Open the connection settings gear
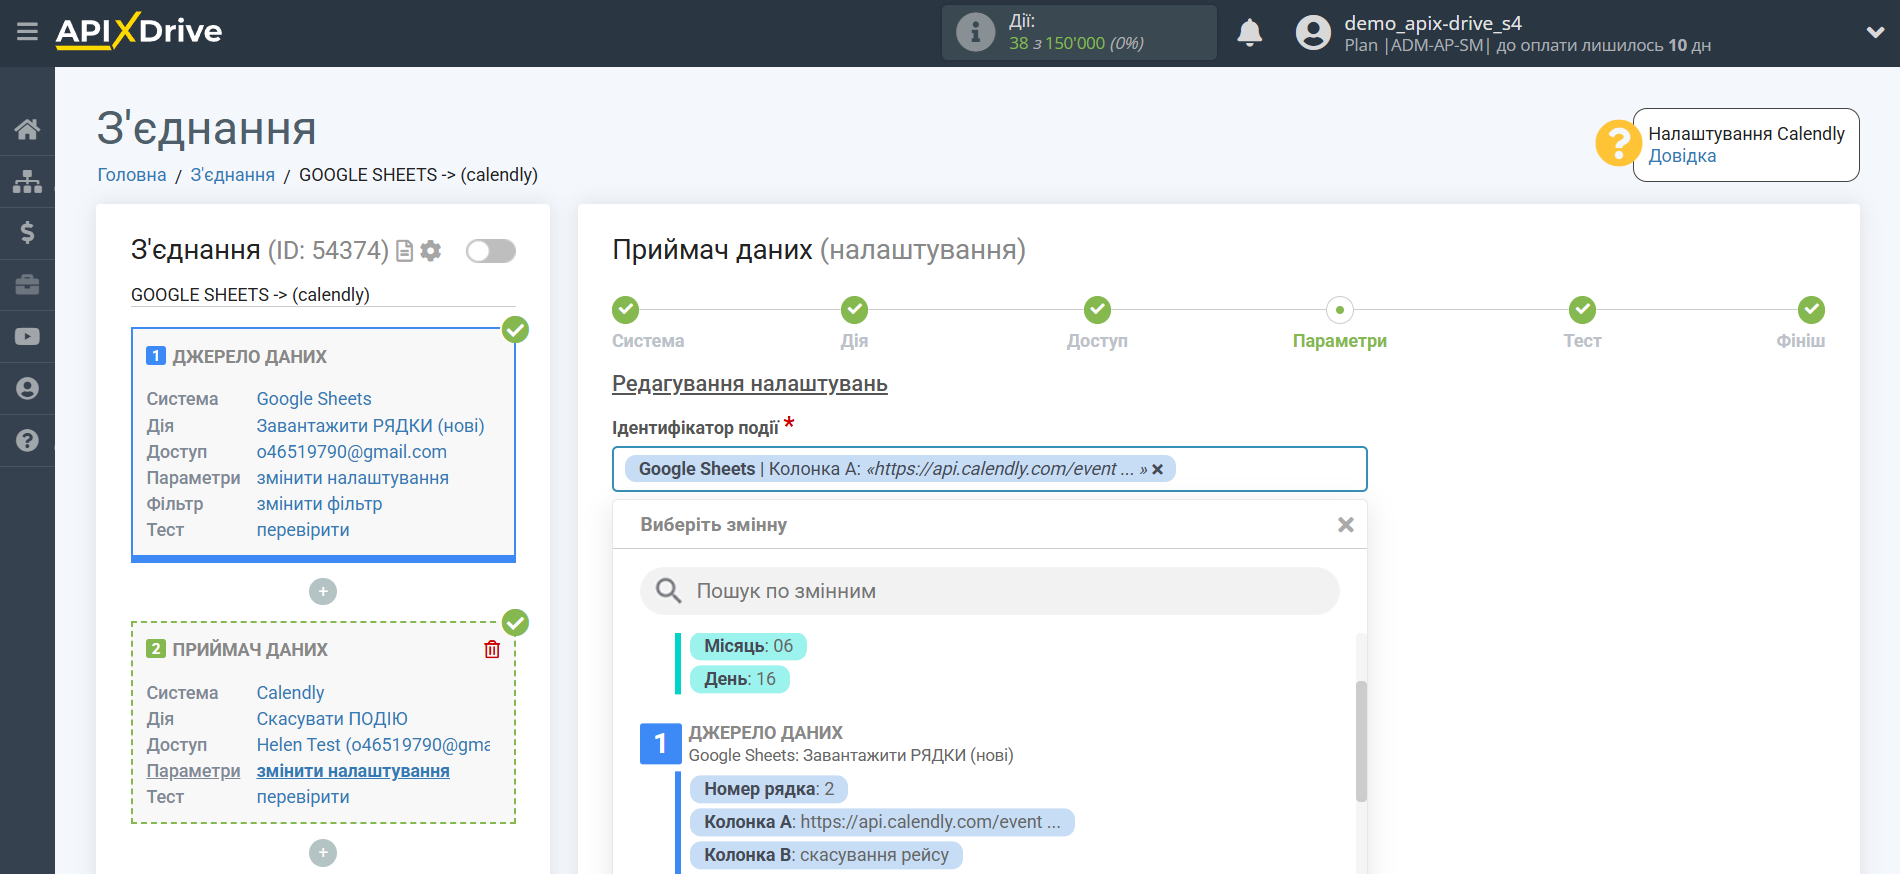This screenshot has width=1900, height=874. click(431, 251)
